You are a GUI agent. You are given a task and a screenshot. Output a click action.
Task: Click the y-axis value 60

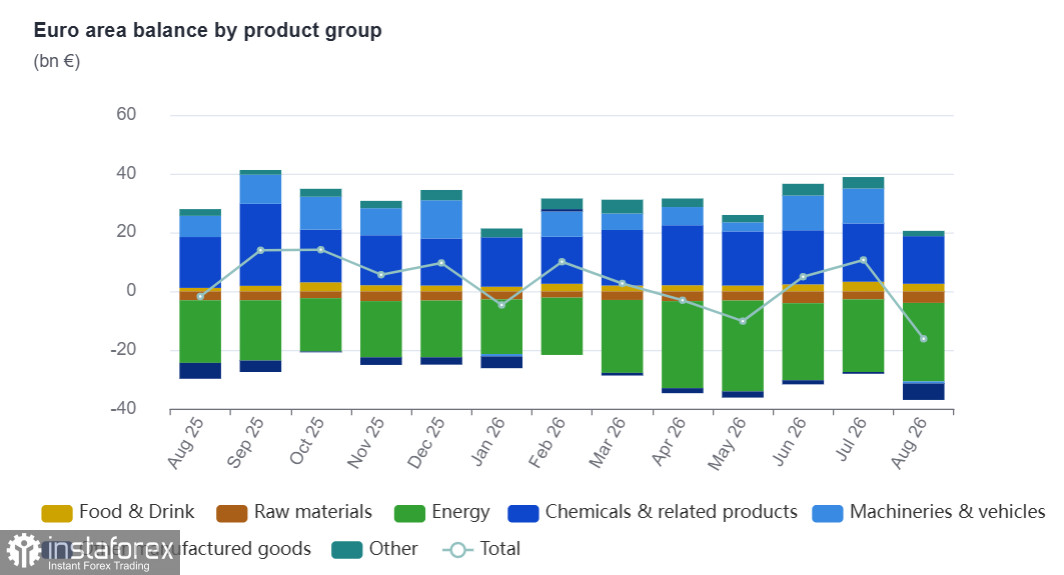click(126, 114)
